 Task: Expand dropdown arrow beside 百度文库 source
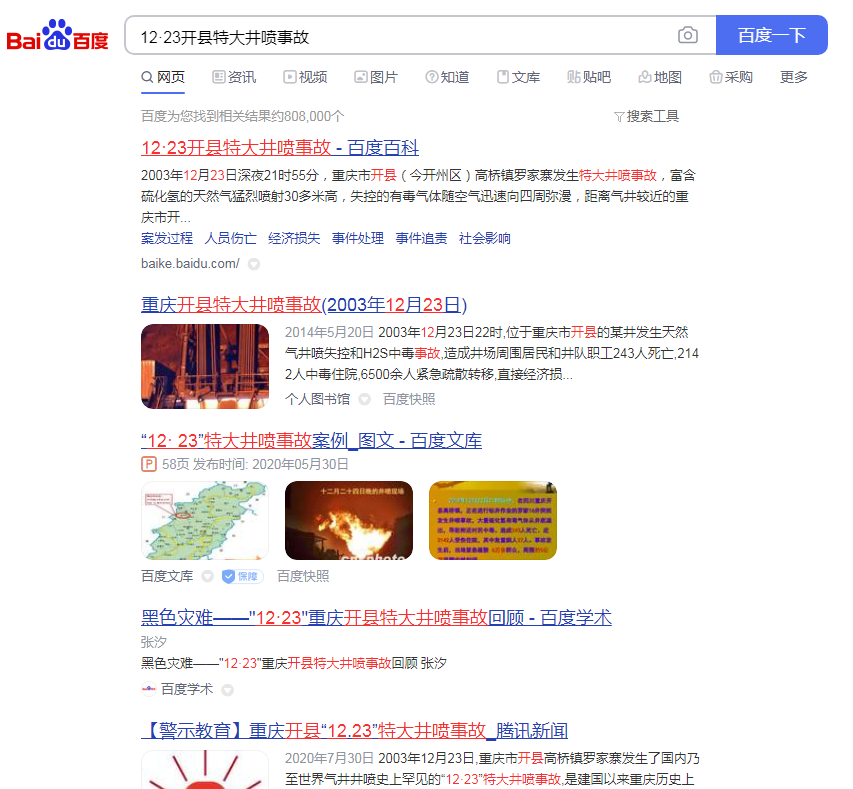207,576
